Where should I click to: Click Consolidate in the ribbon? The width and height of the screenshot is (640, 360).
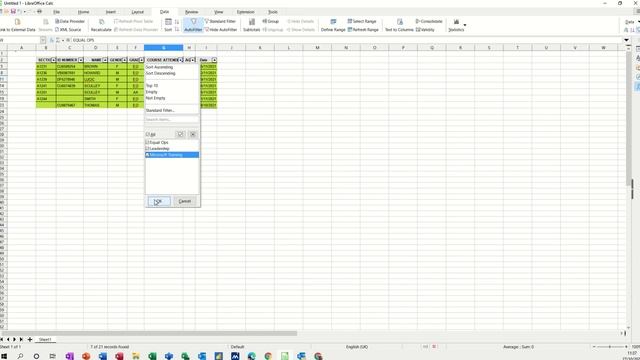pyautogui.click(x=429, y=21)
